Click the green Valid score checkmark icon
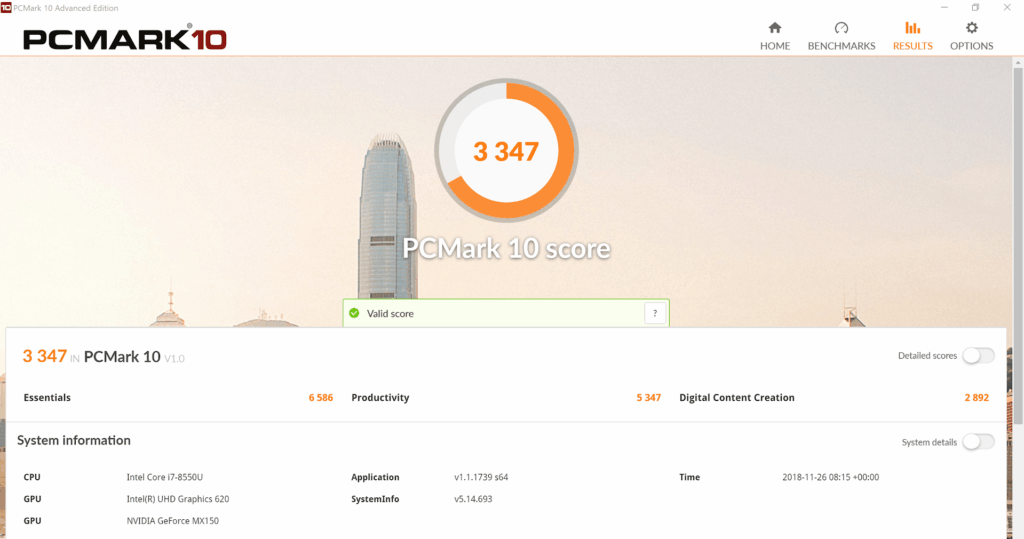This screenshot has width=1024, height=539. point(354,313)
